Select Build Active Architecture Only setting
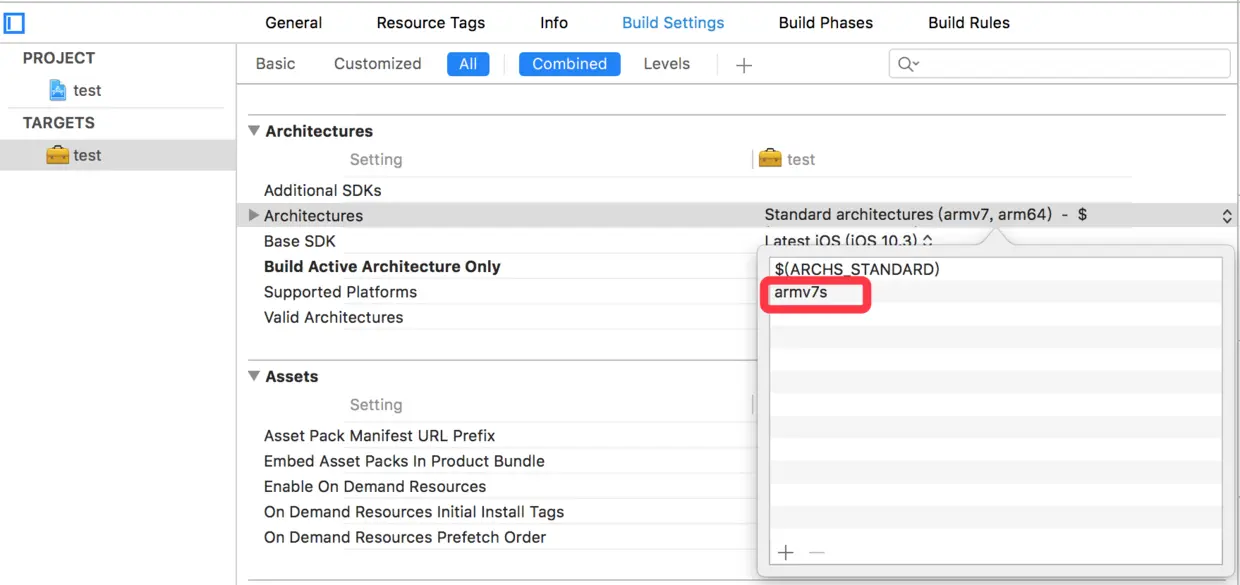Viewport: 1240px width, 585px height. pyautogui.click(x=382, y=266)
